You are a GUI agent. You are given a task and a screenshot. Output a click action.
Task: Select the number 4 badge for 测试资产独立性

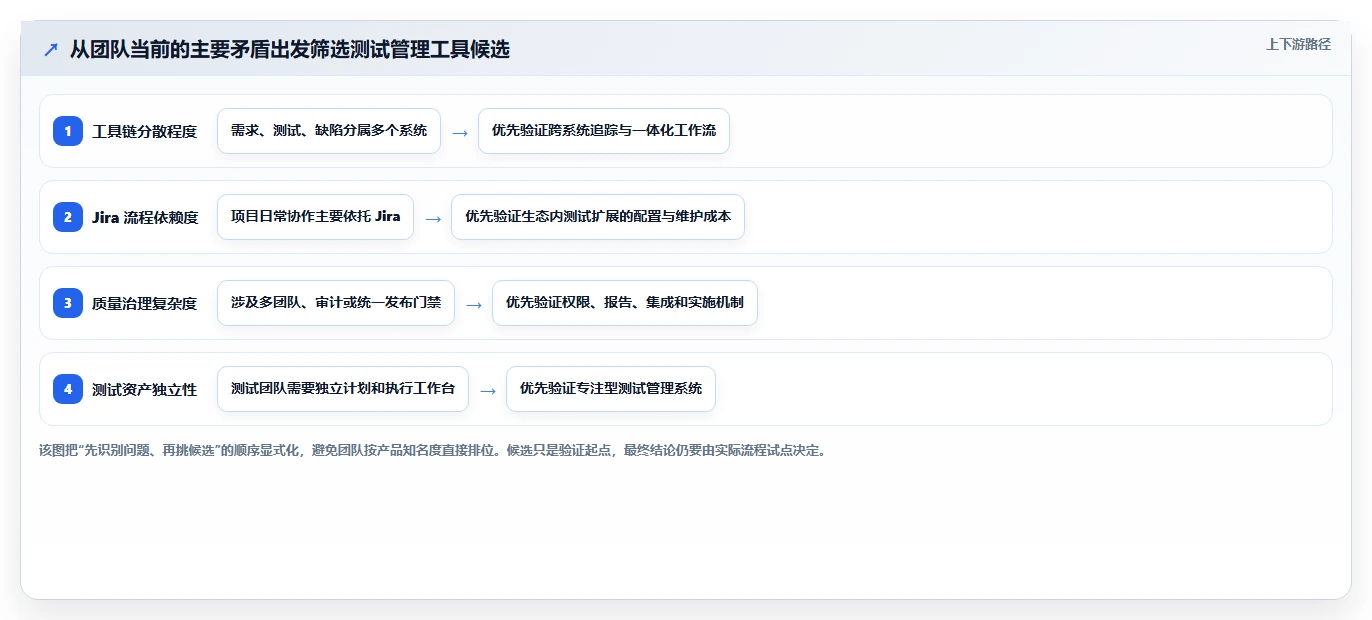(x=68, y=389)
